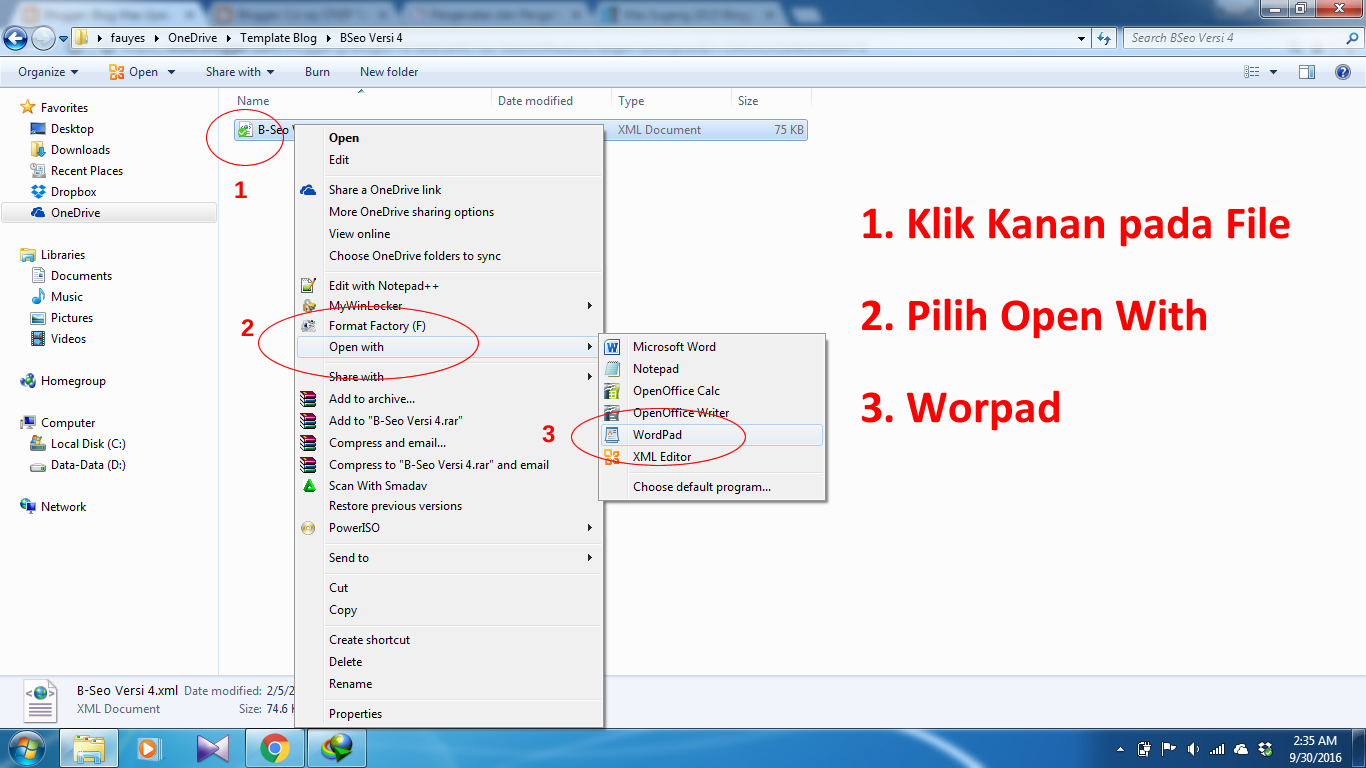Click the New folder button
1366x768 pixels.
click(389, 72)
